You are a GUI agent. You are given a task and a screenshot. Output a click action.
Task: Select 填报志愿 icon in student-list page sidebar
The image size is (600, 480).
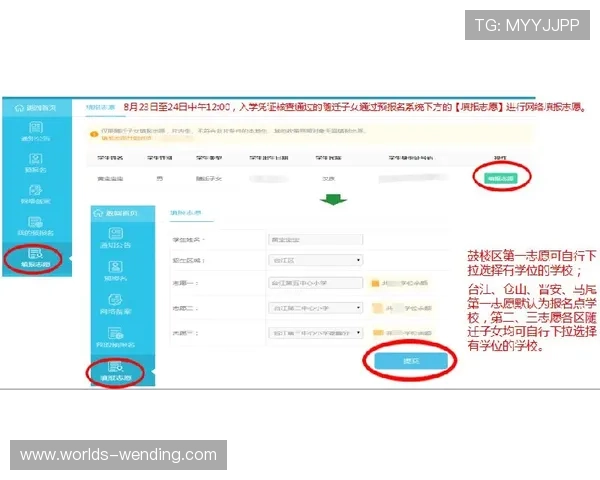coord(35,253)
